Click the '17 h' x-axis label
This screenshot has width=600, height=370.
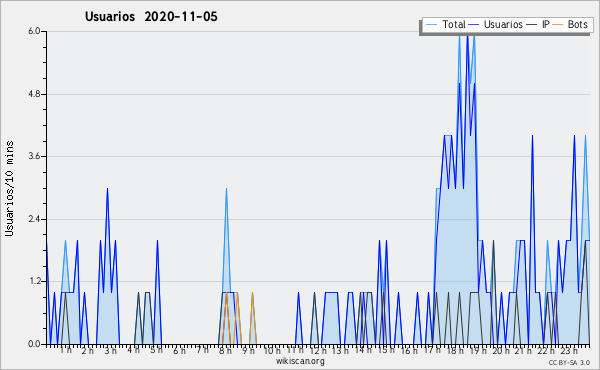432,350
